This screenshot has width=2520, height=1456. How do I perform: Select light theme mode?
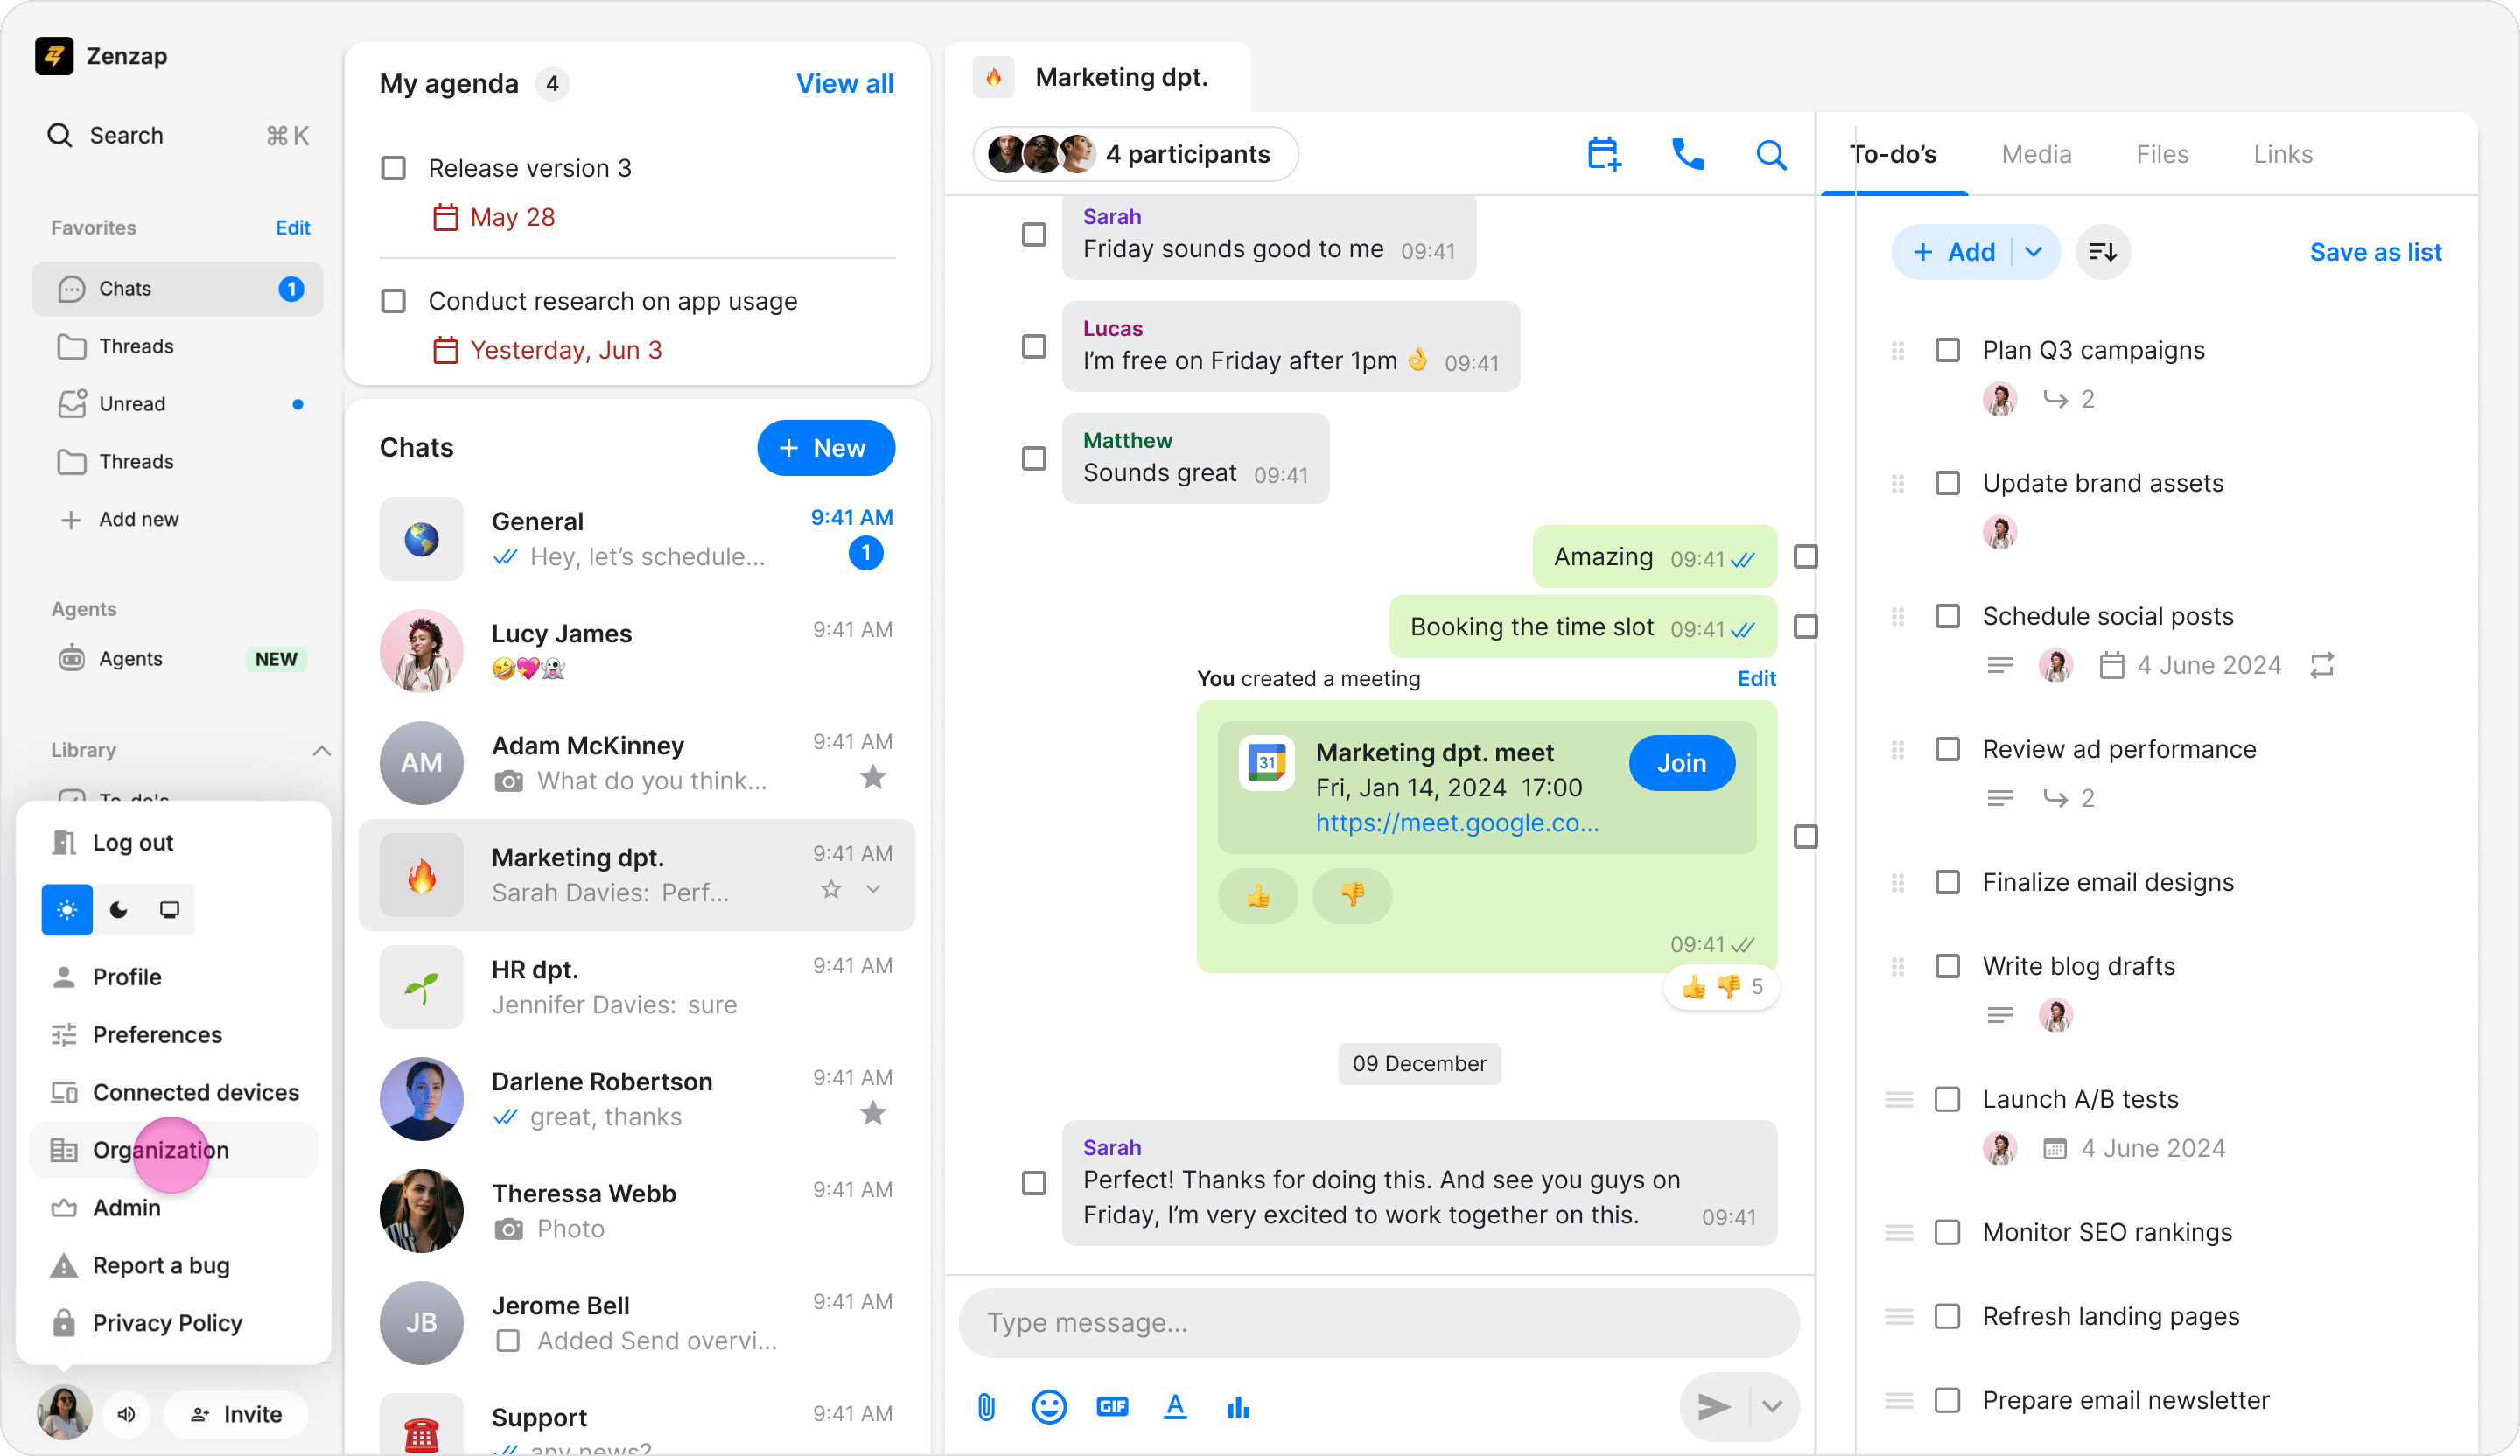[x=67, y=910]
